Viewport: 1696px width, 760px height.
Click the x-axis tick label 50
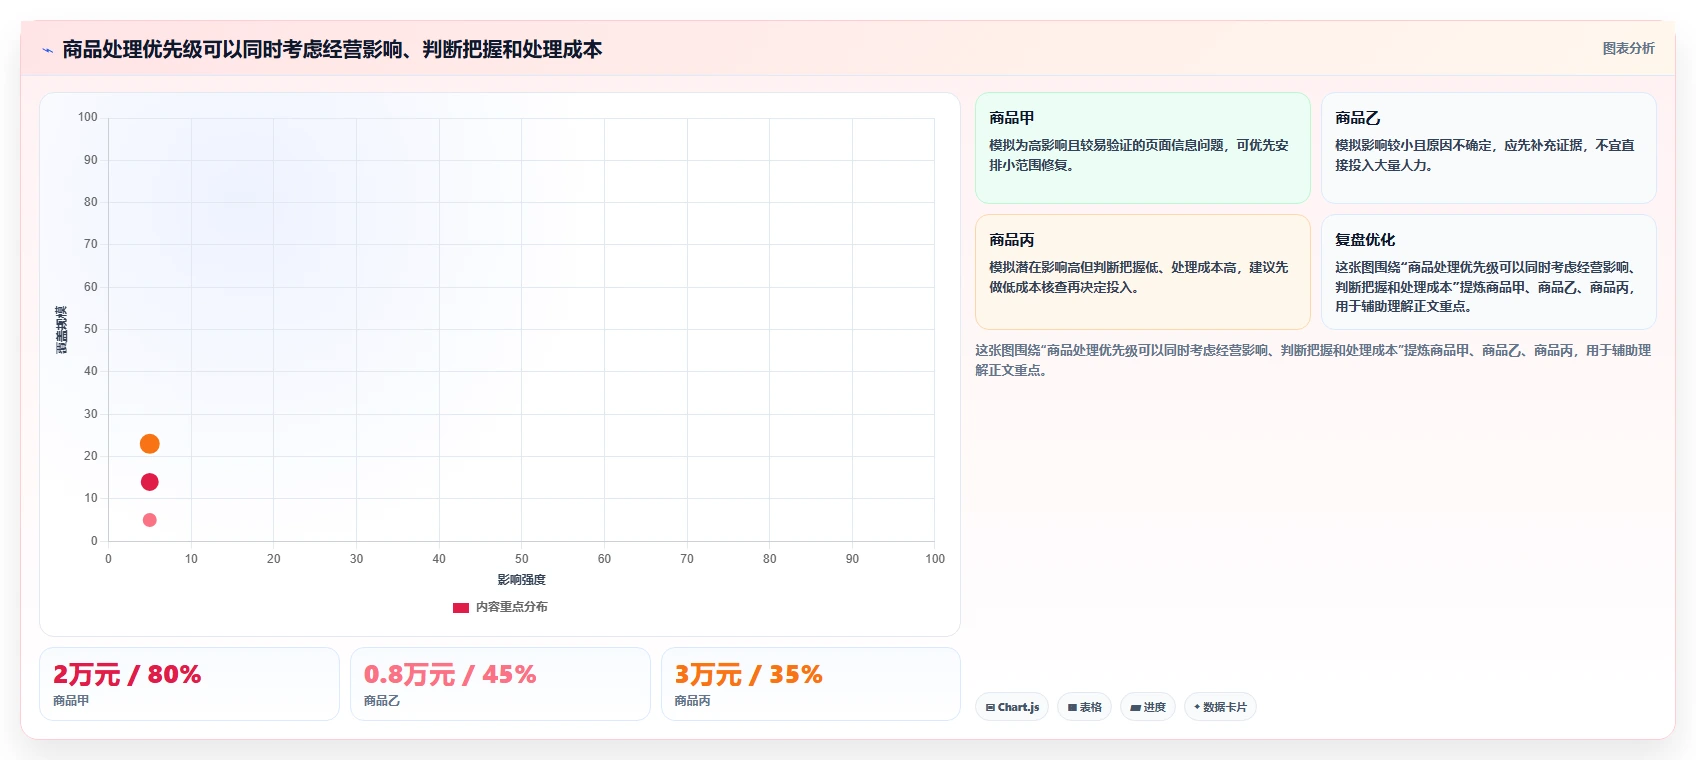pos(521,559)
